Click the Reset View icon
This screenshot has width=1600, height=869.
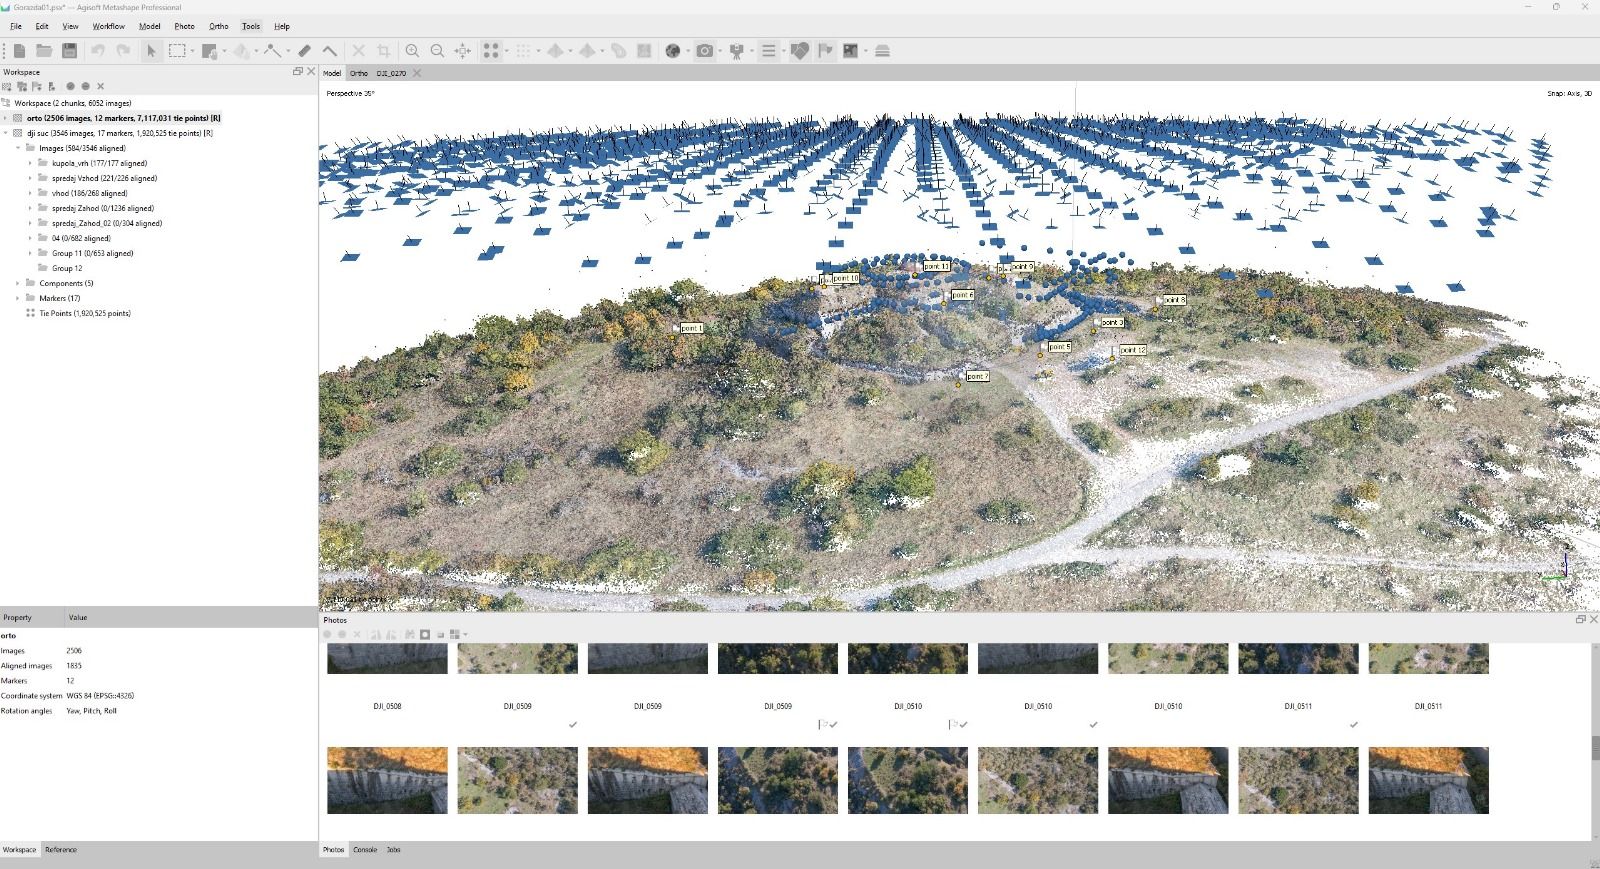[x=463, y=51]
